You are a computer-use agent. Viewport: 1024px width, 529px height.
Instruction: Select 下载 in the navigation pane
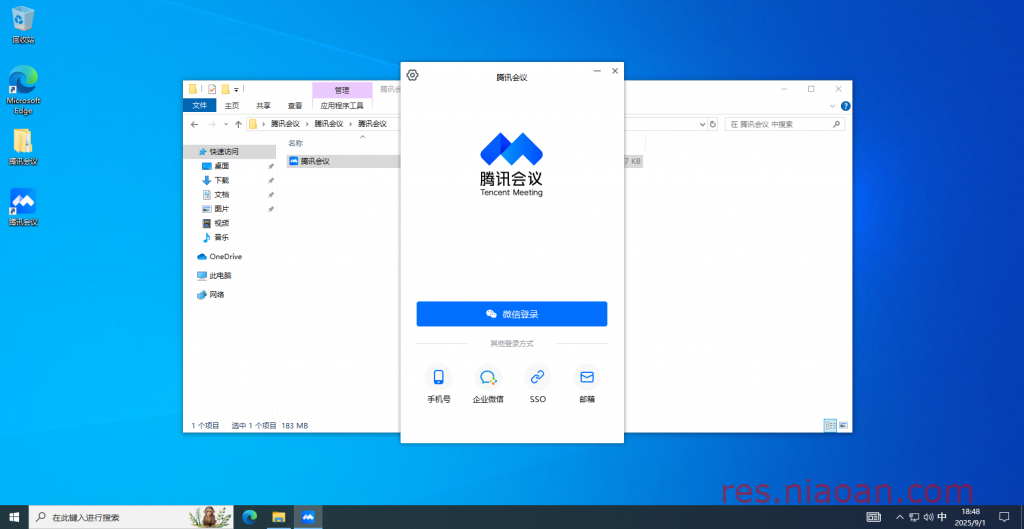(221, 180)
